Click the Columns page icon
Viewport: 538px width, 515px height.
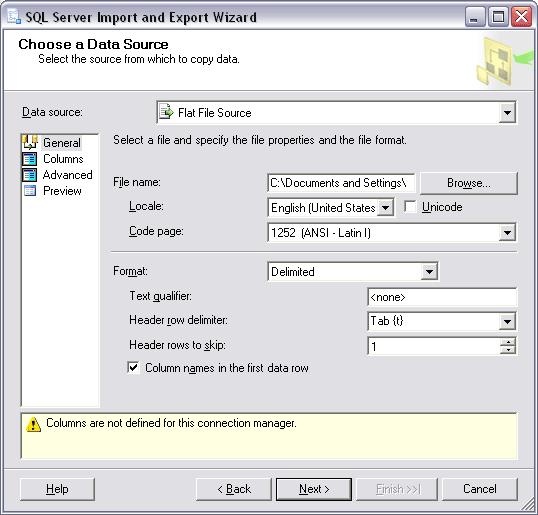point(30,159)
